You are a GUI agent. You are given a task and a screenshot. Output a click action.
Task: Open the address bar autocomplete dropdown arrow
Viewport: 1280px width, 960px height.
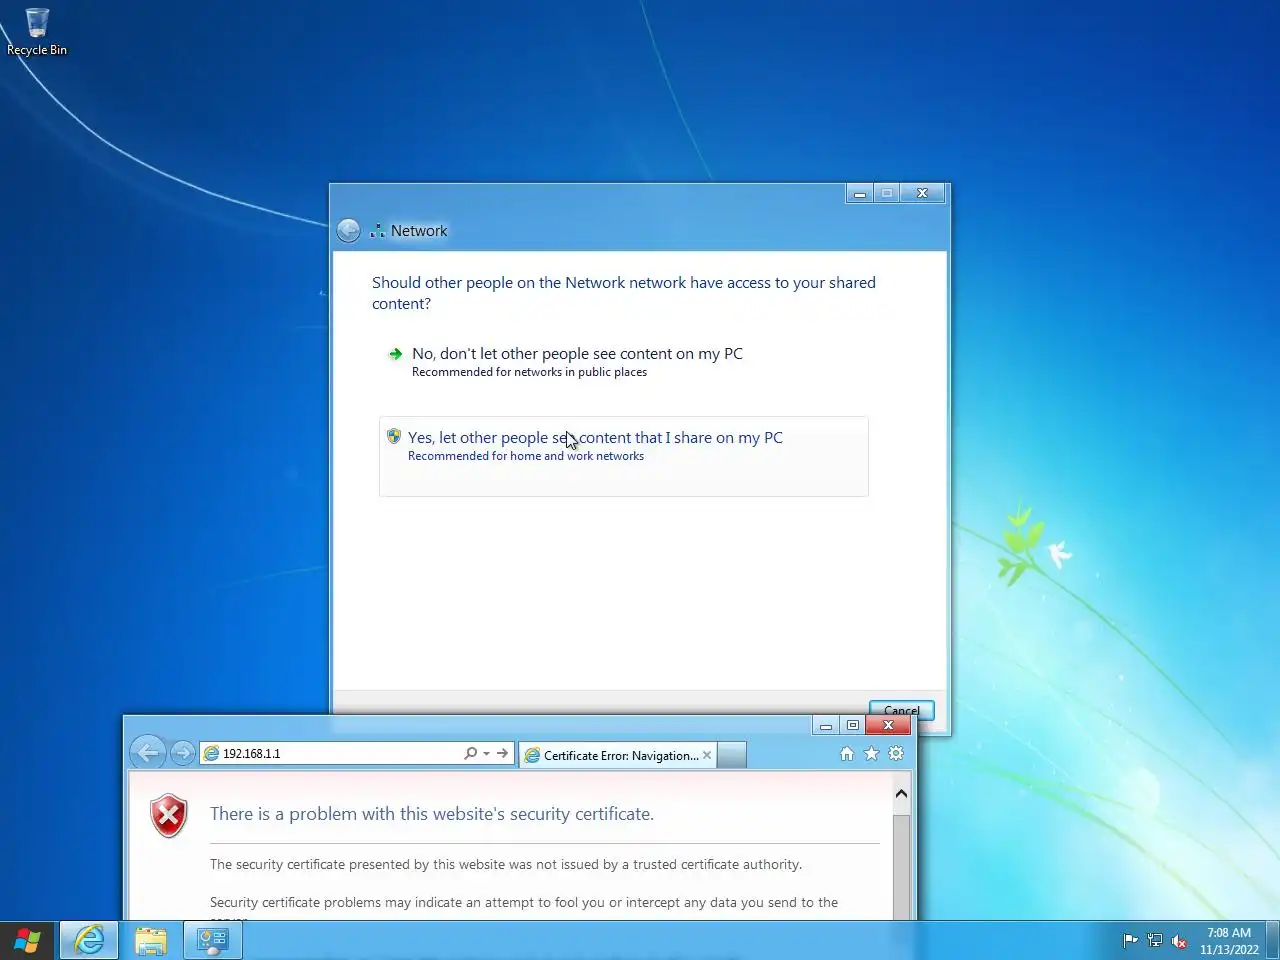pyautogui.click(x=486, y=753)
